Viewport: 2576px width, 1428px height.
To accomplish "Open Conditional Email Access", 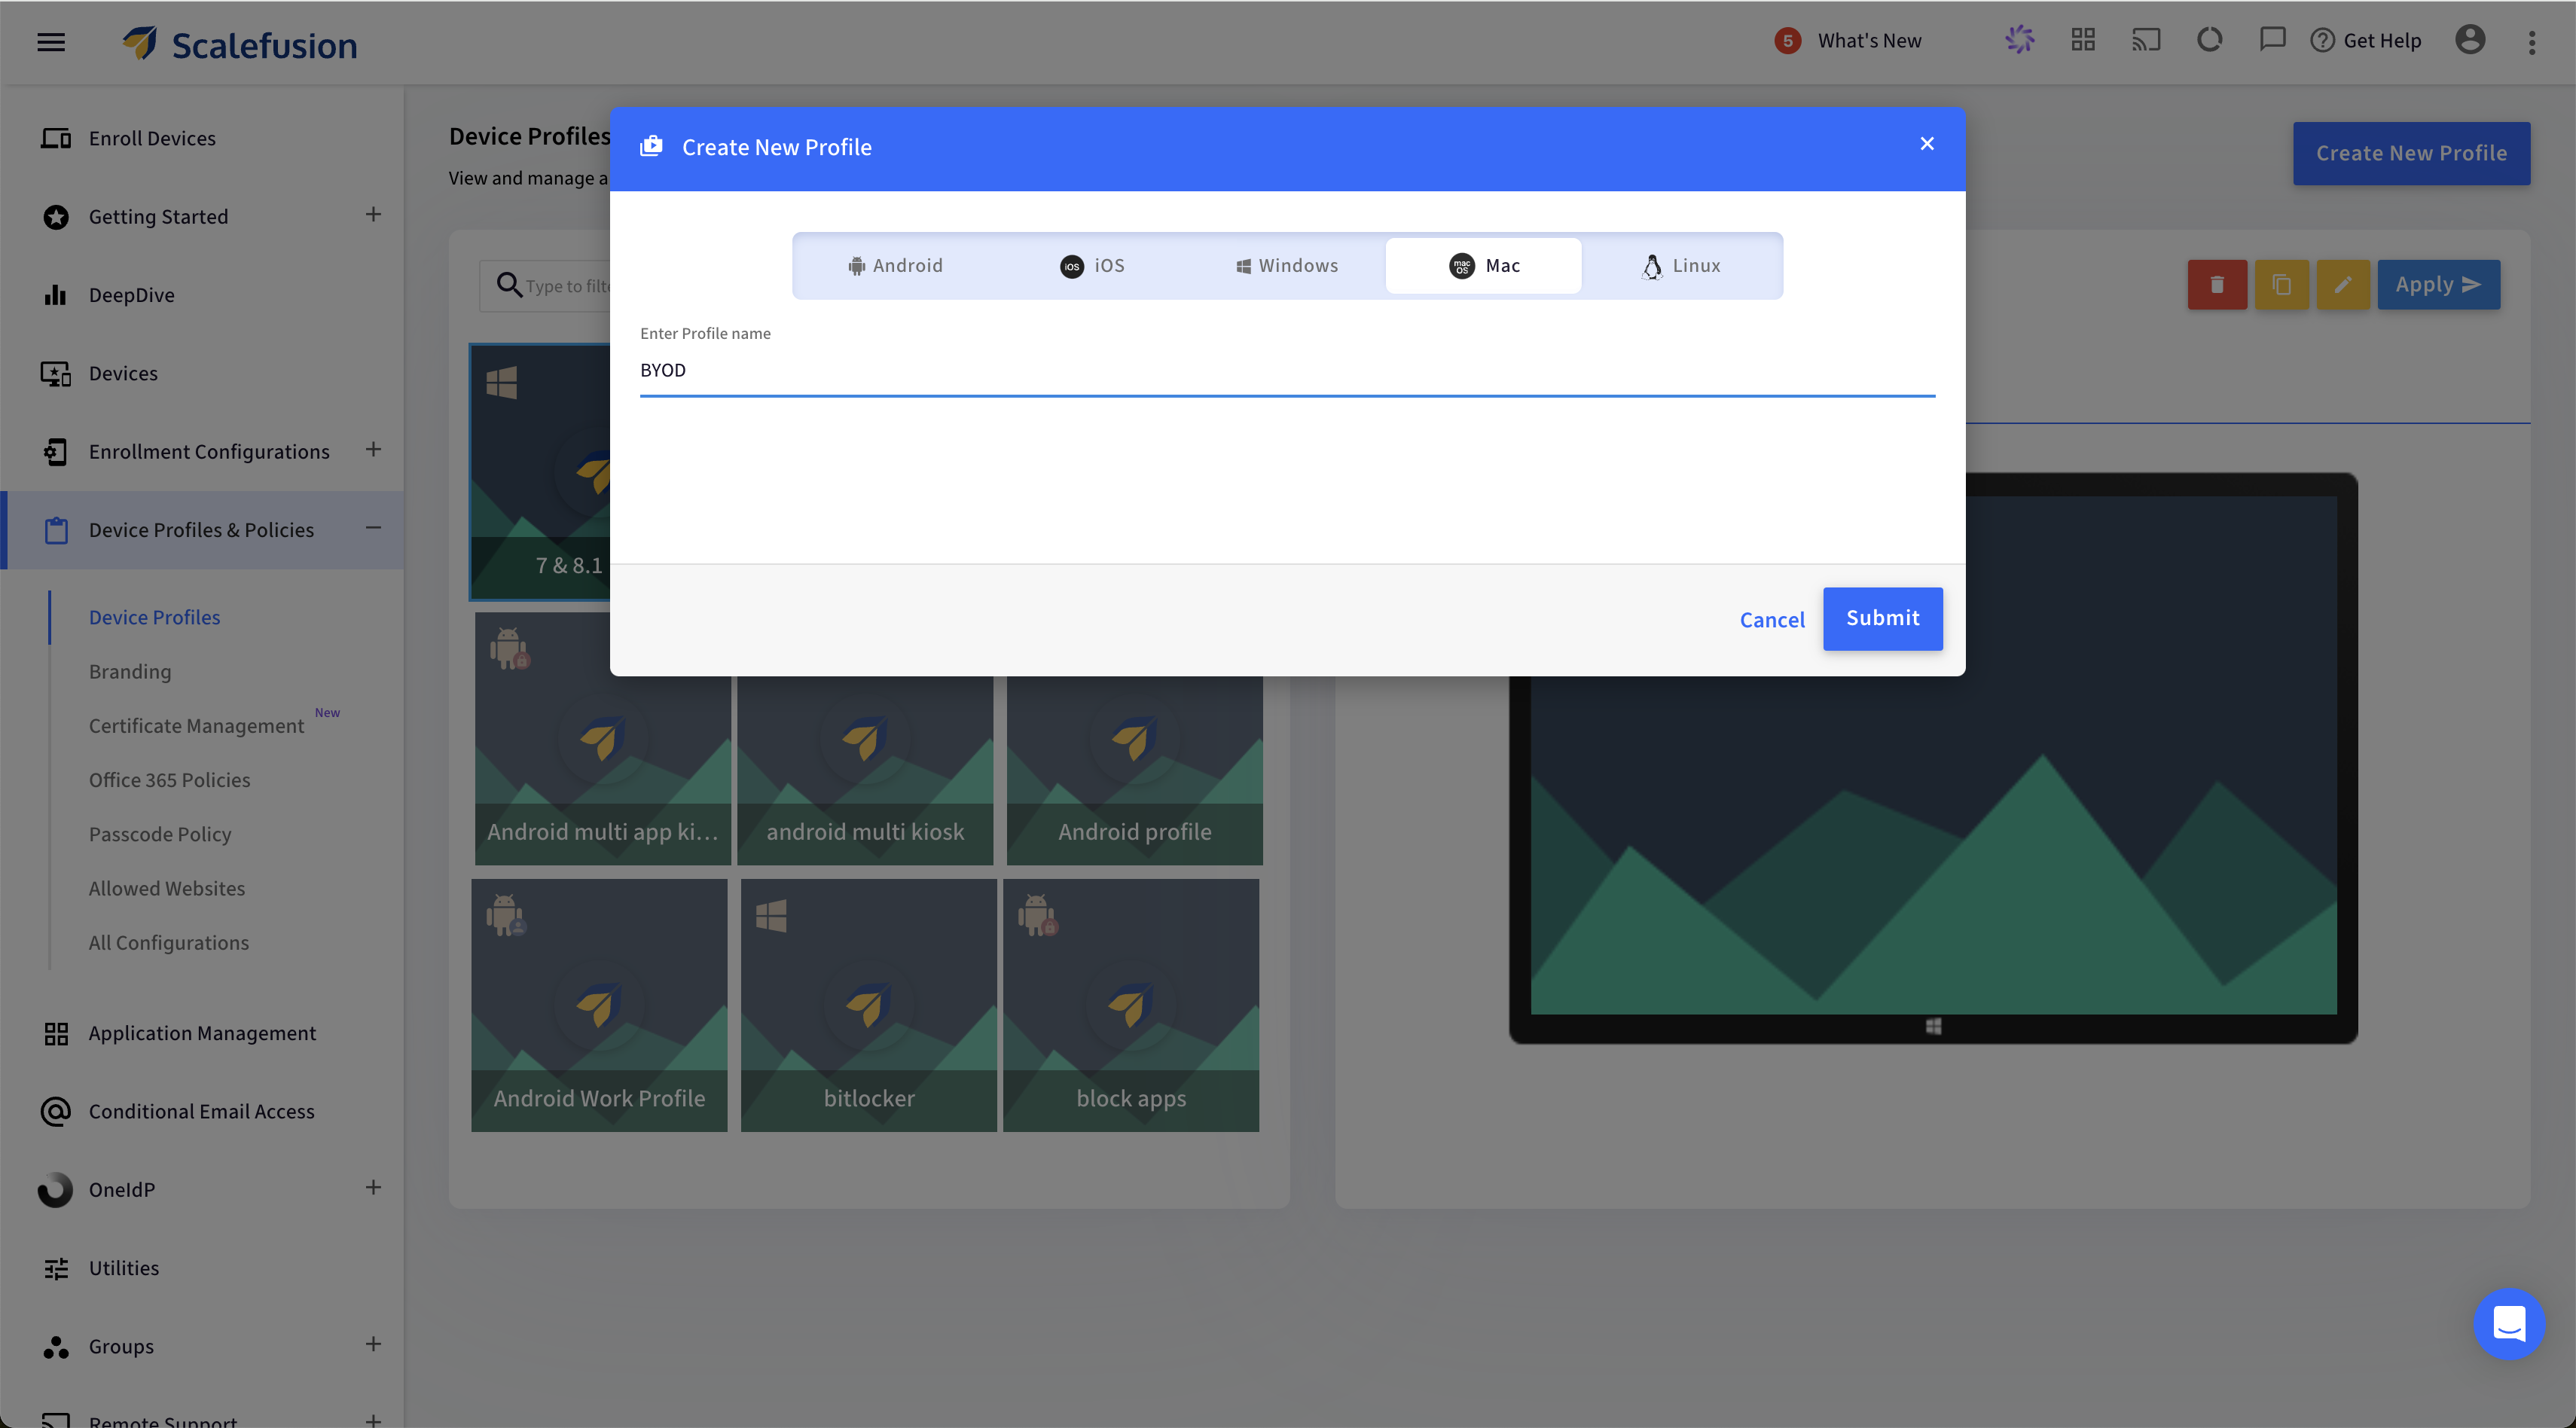I will pyautogui.click(x=201, y=1112).
